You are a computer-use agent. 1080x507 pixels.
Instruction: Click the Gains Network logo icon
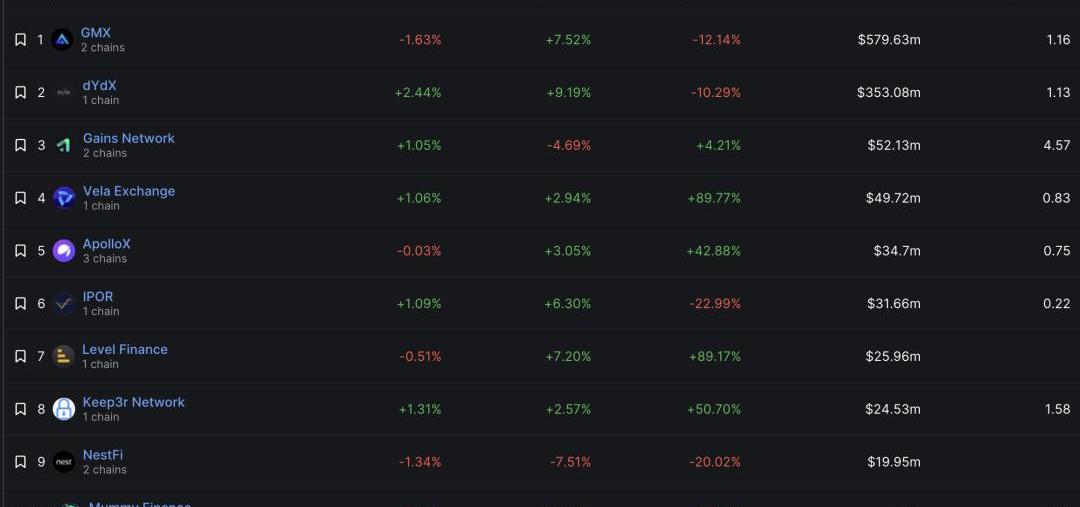[64, 145]
